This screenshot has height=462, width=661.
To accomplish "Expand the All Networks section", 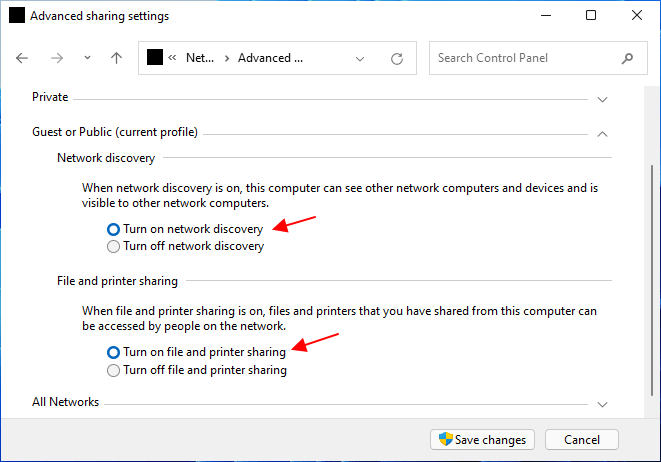I will (x=602, y=404).
